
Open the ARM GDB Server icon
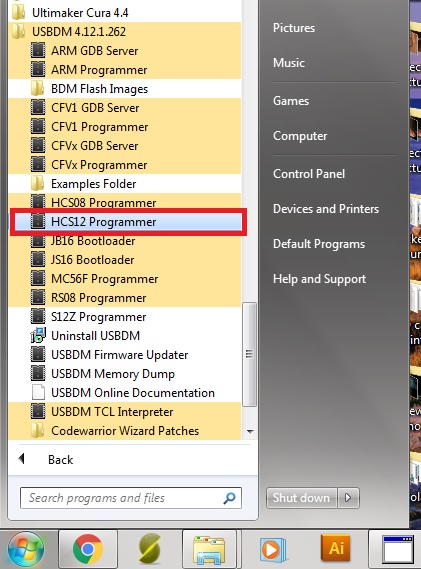[x=38, y=50]
